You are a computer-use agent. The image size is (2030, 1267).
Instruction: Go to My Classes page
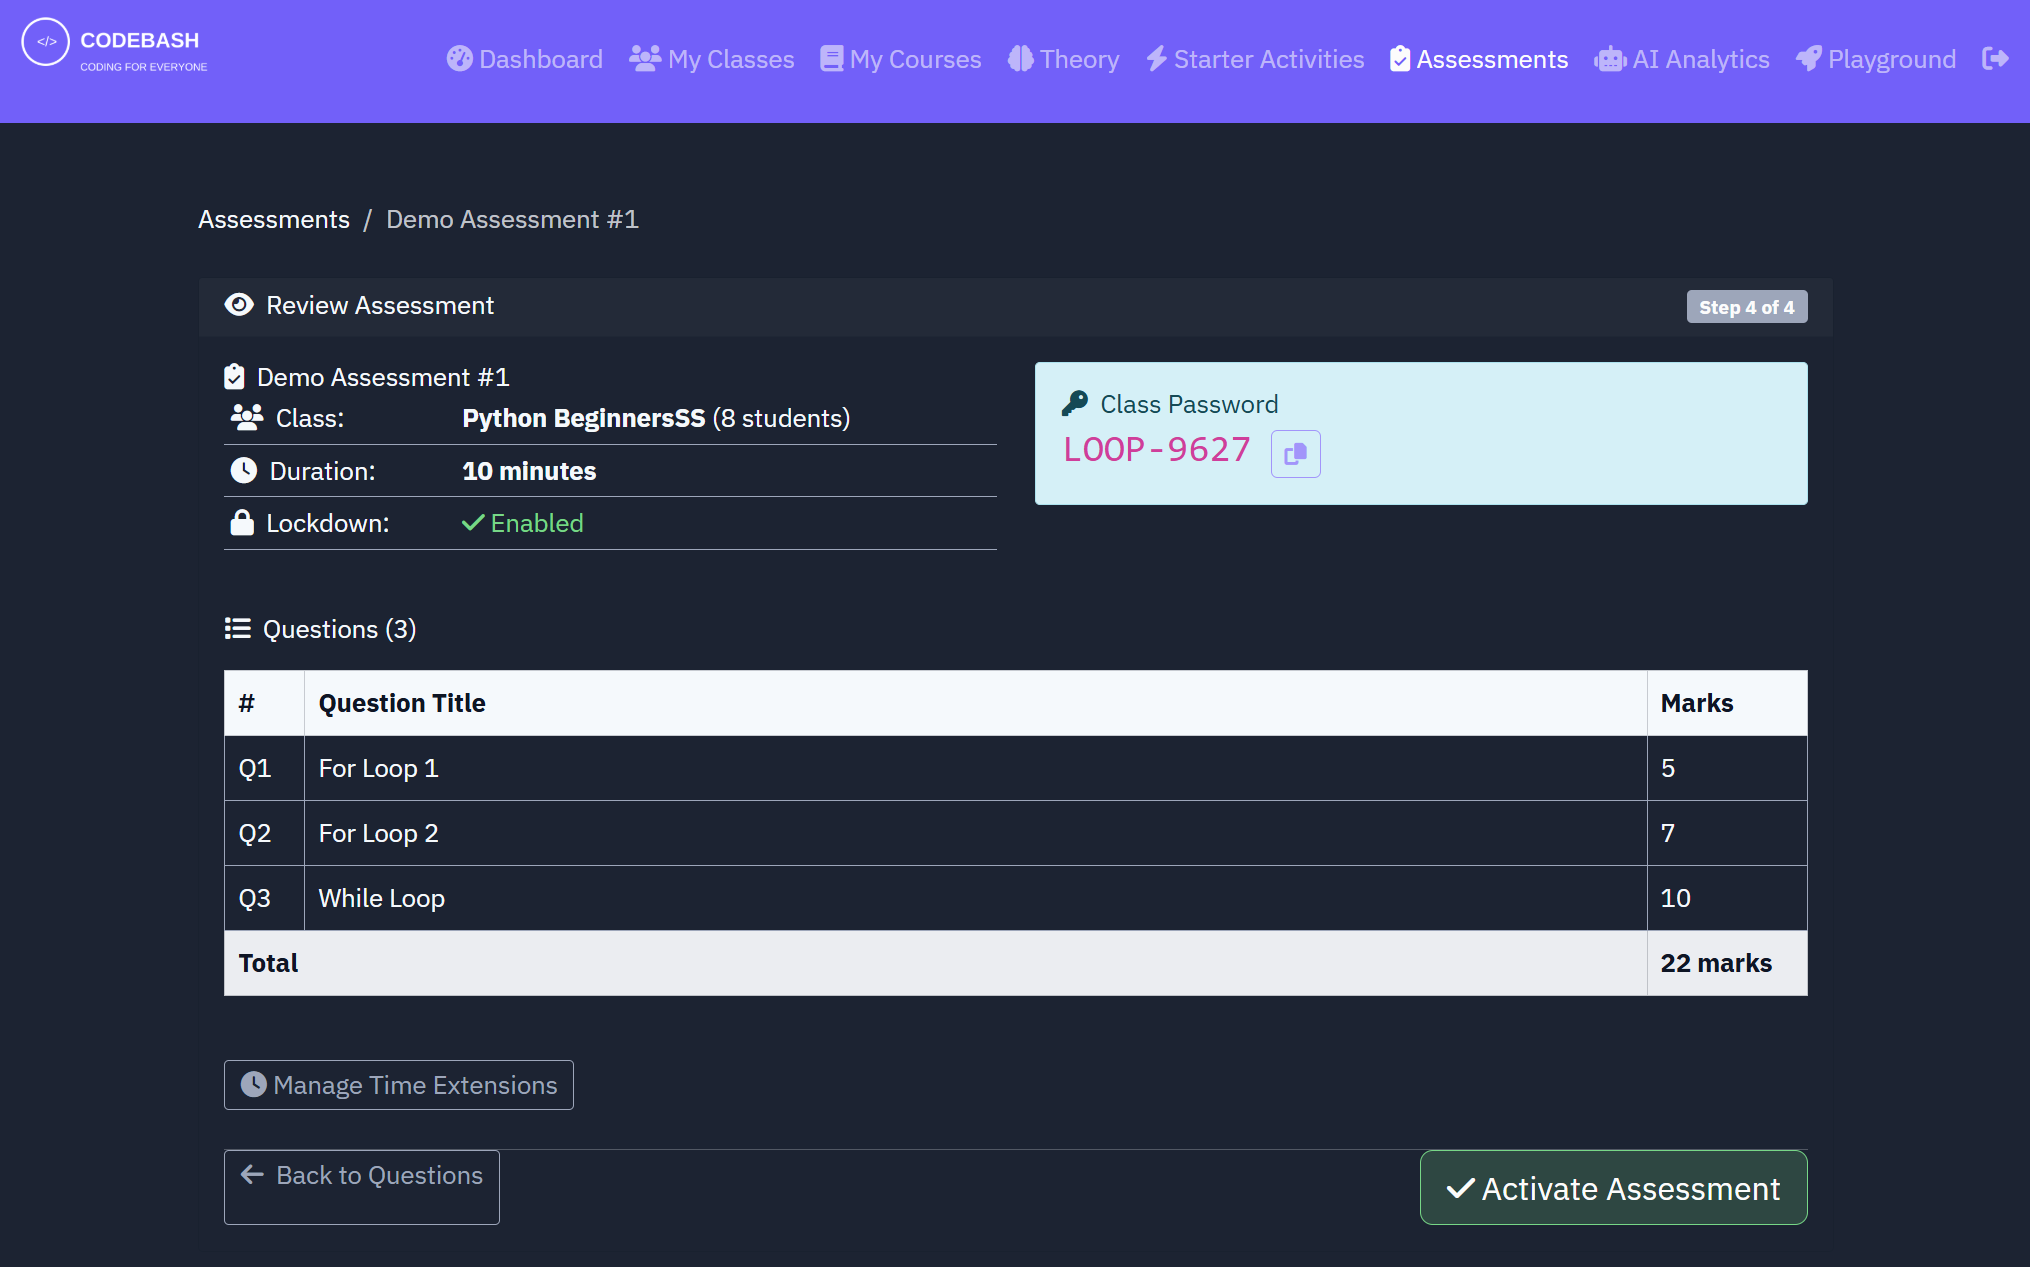pos(712,59)
